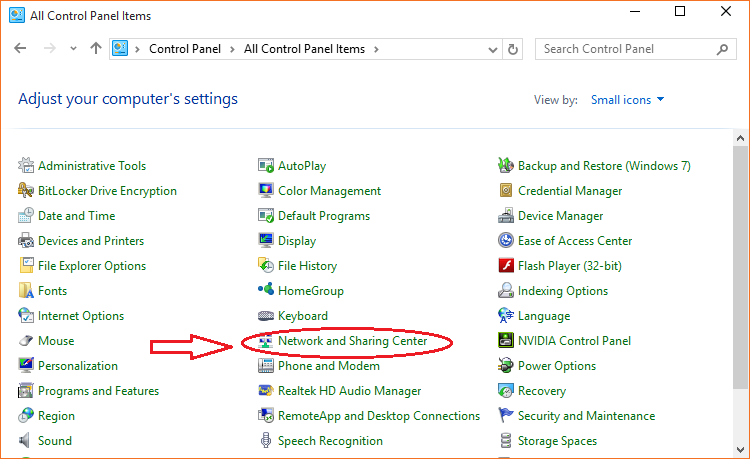Click the Mouse icon
The width and height of the screenshot is (750, 459).
pos(26,340)
